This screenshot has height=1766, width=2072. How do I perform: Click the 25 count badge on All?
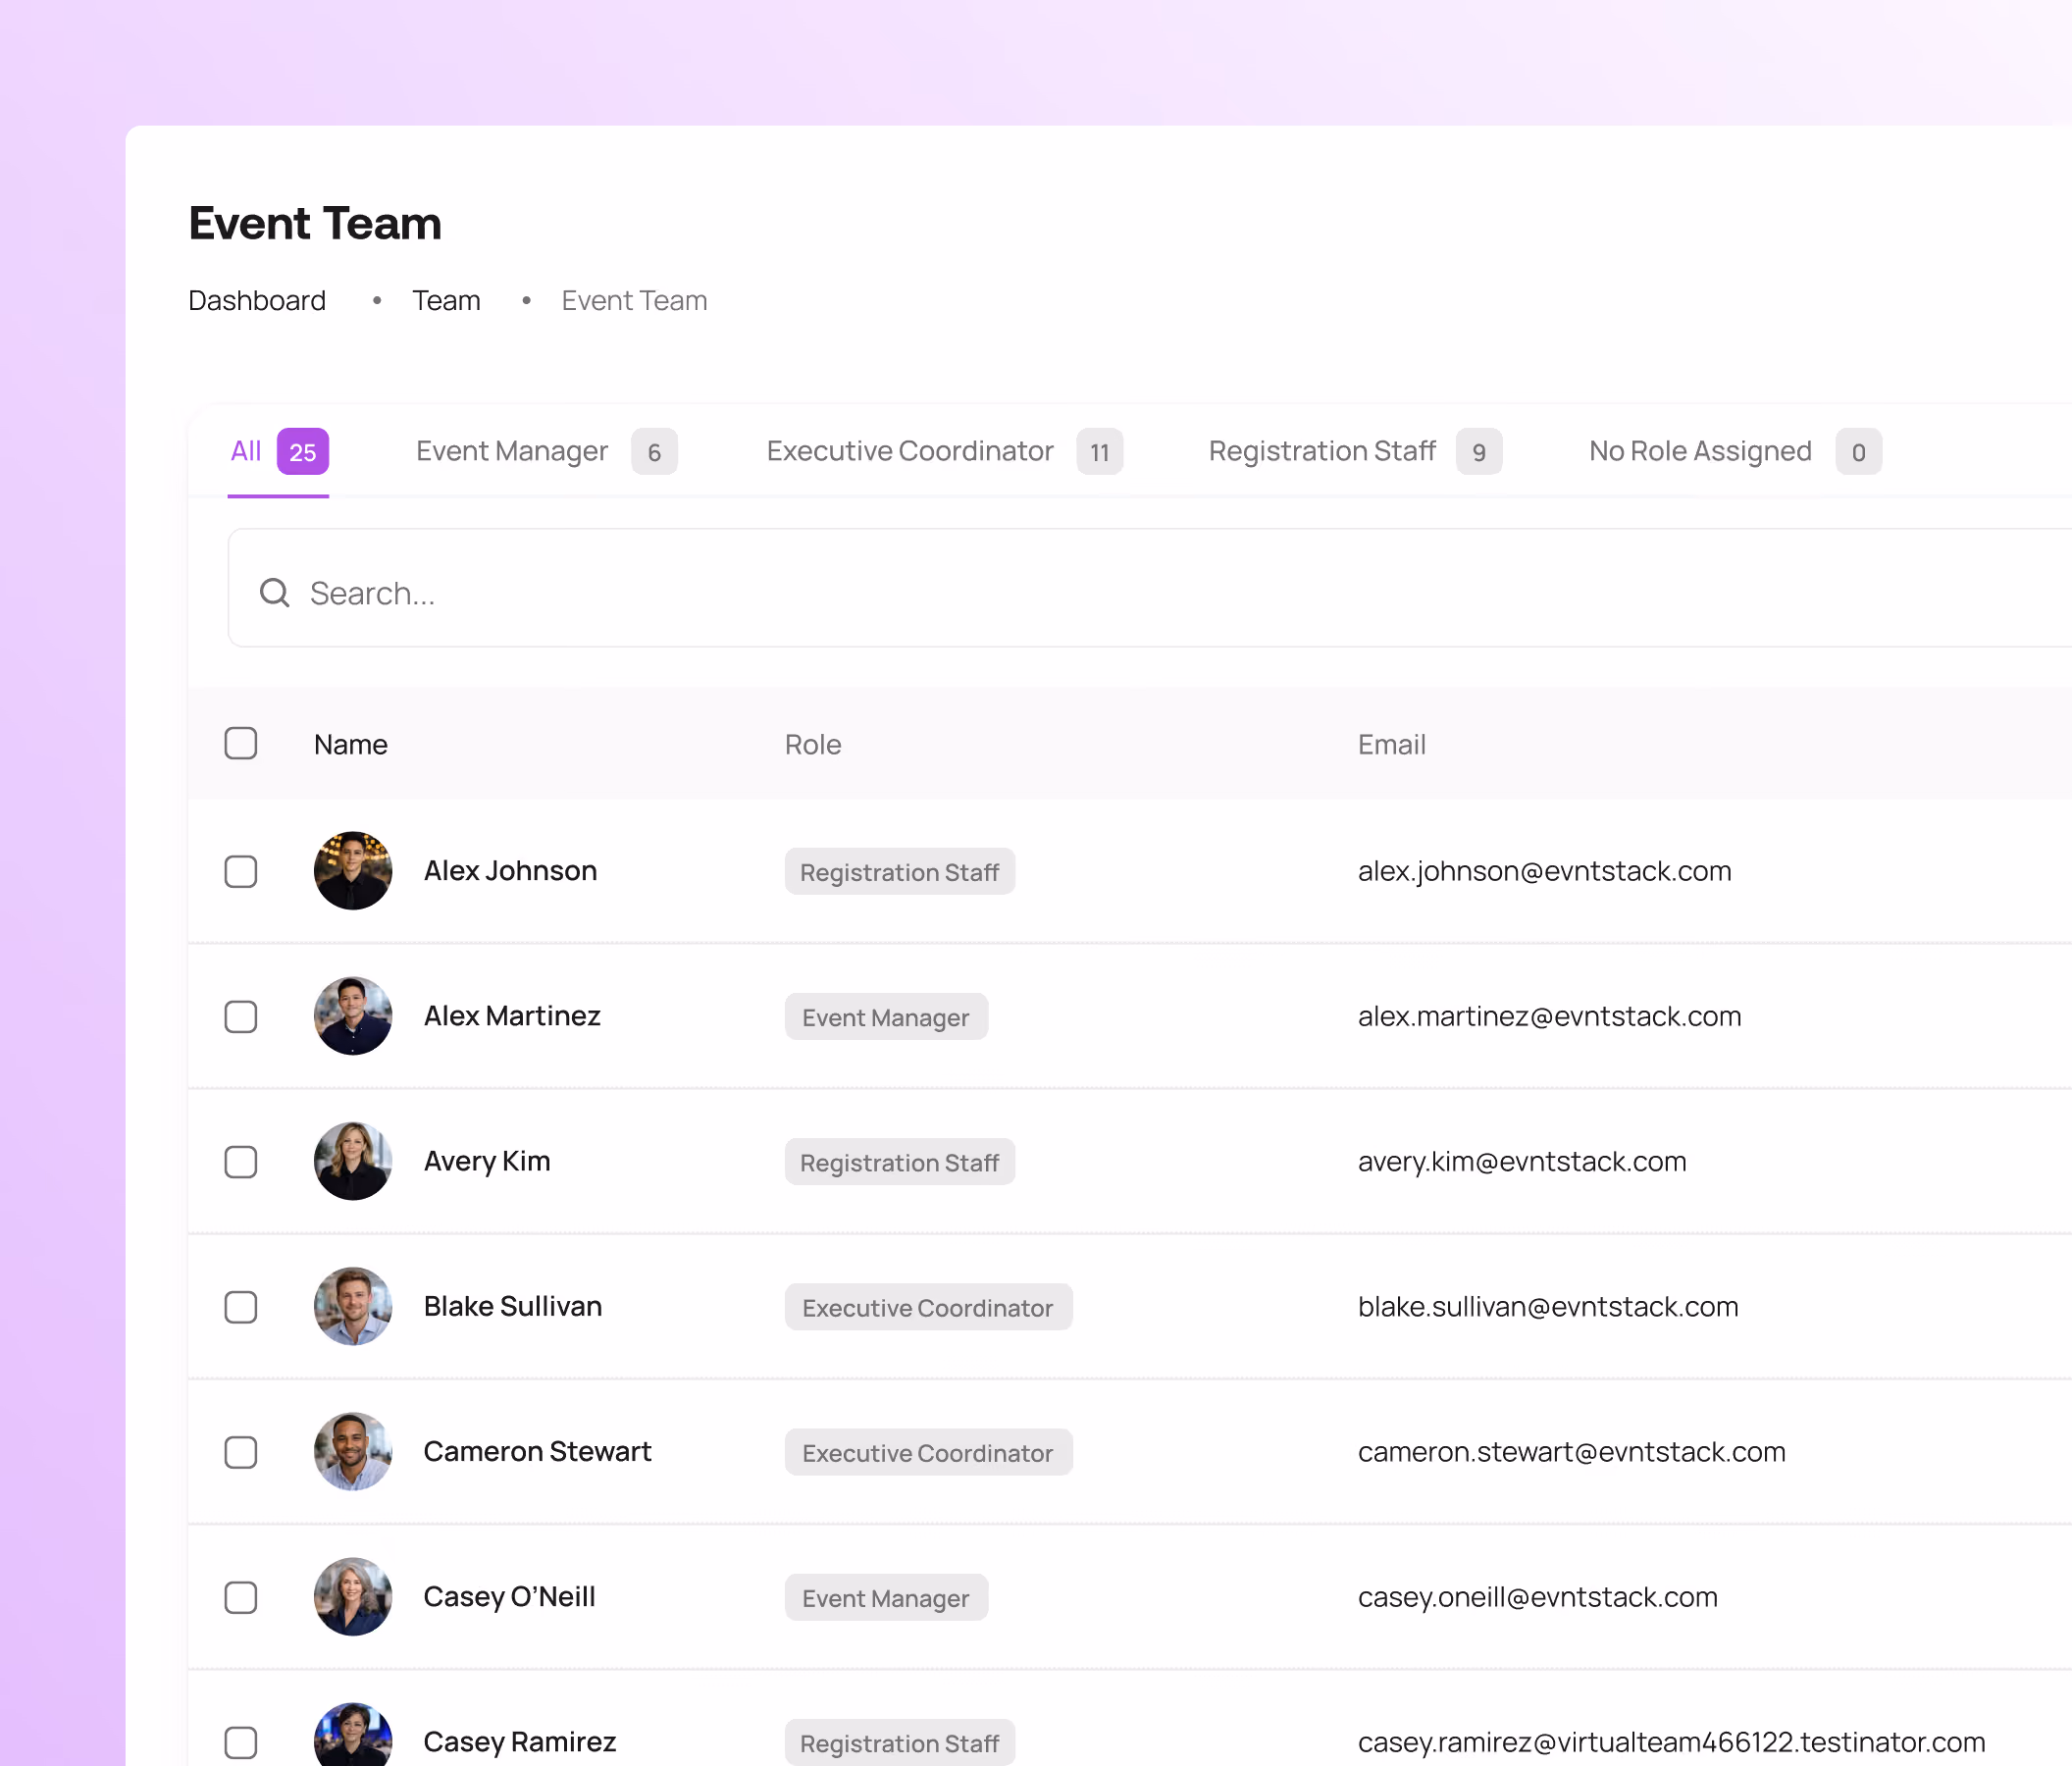pos(303,452)
